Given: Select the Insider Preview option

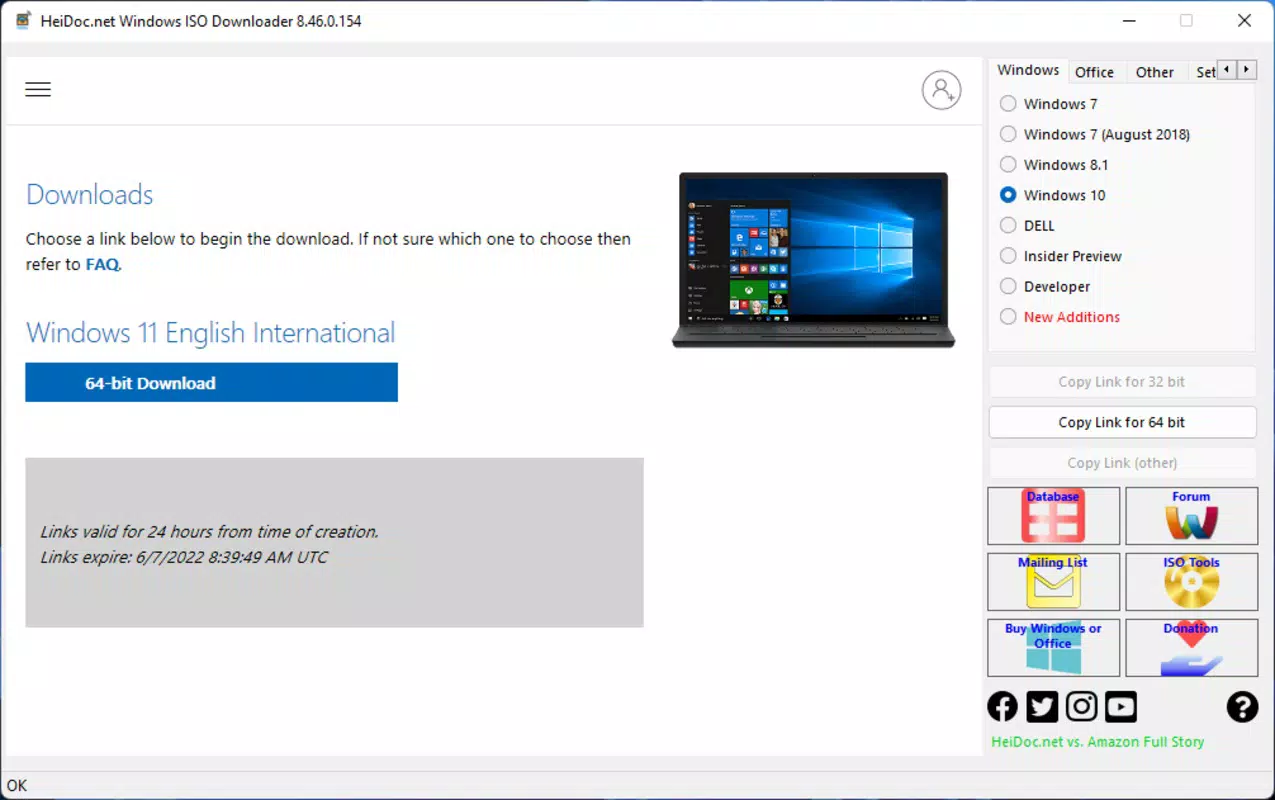Looking at the screenshot, I should pos(1008,256).
